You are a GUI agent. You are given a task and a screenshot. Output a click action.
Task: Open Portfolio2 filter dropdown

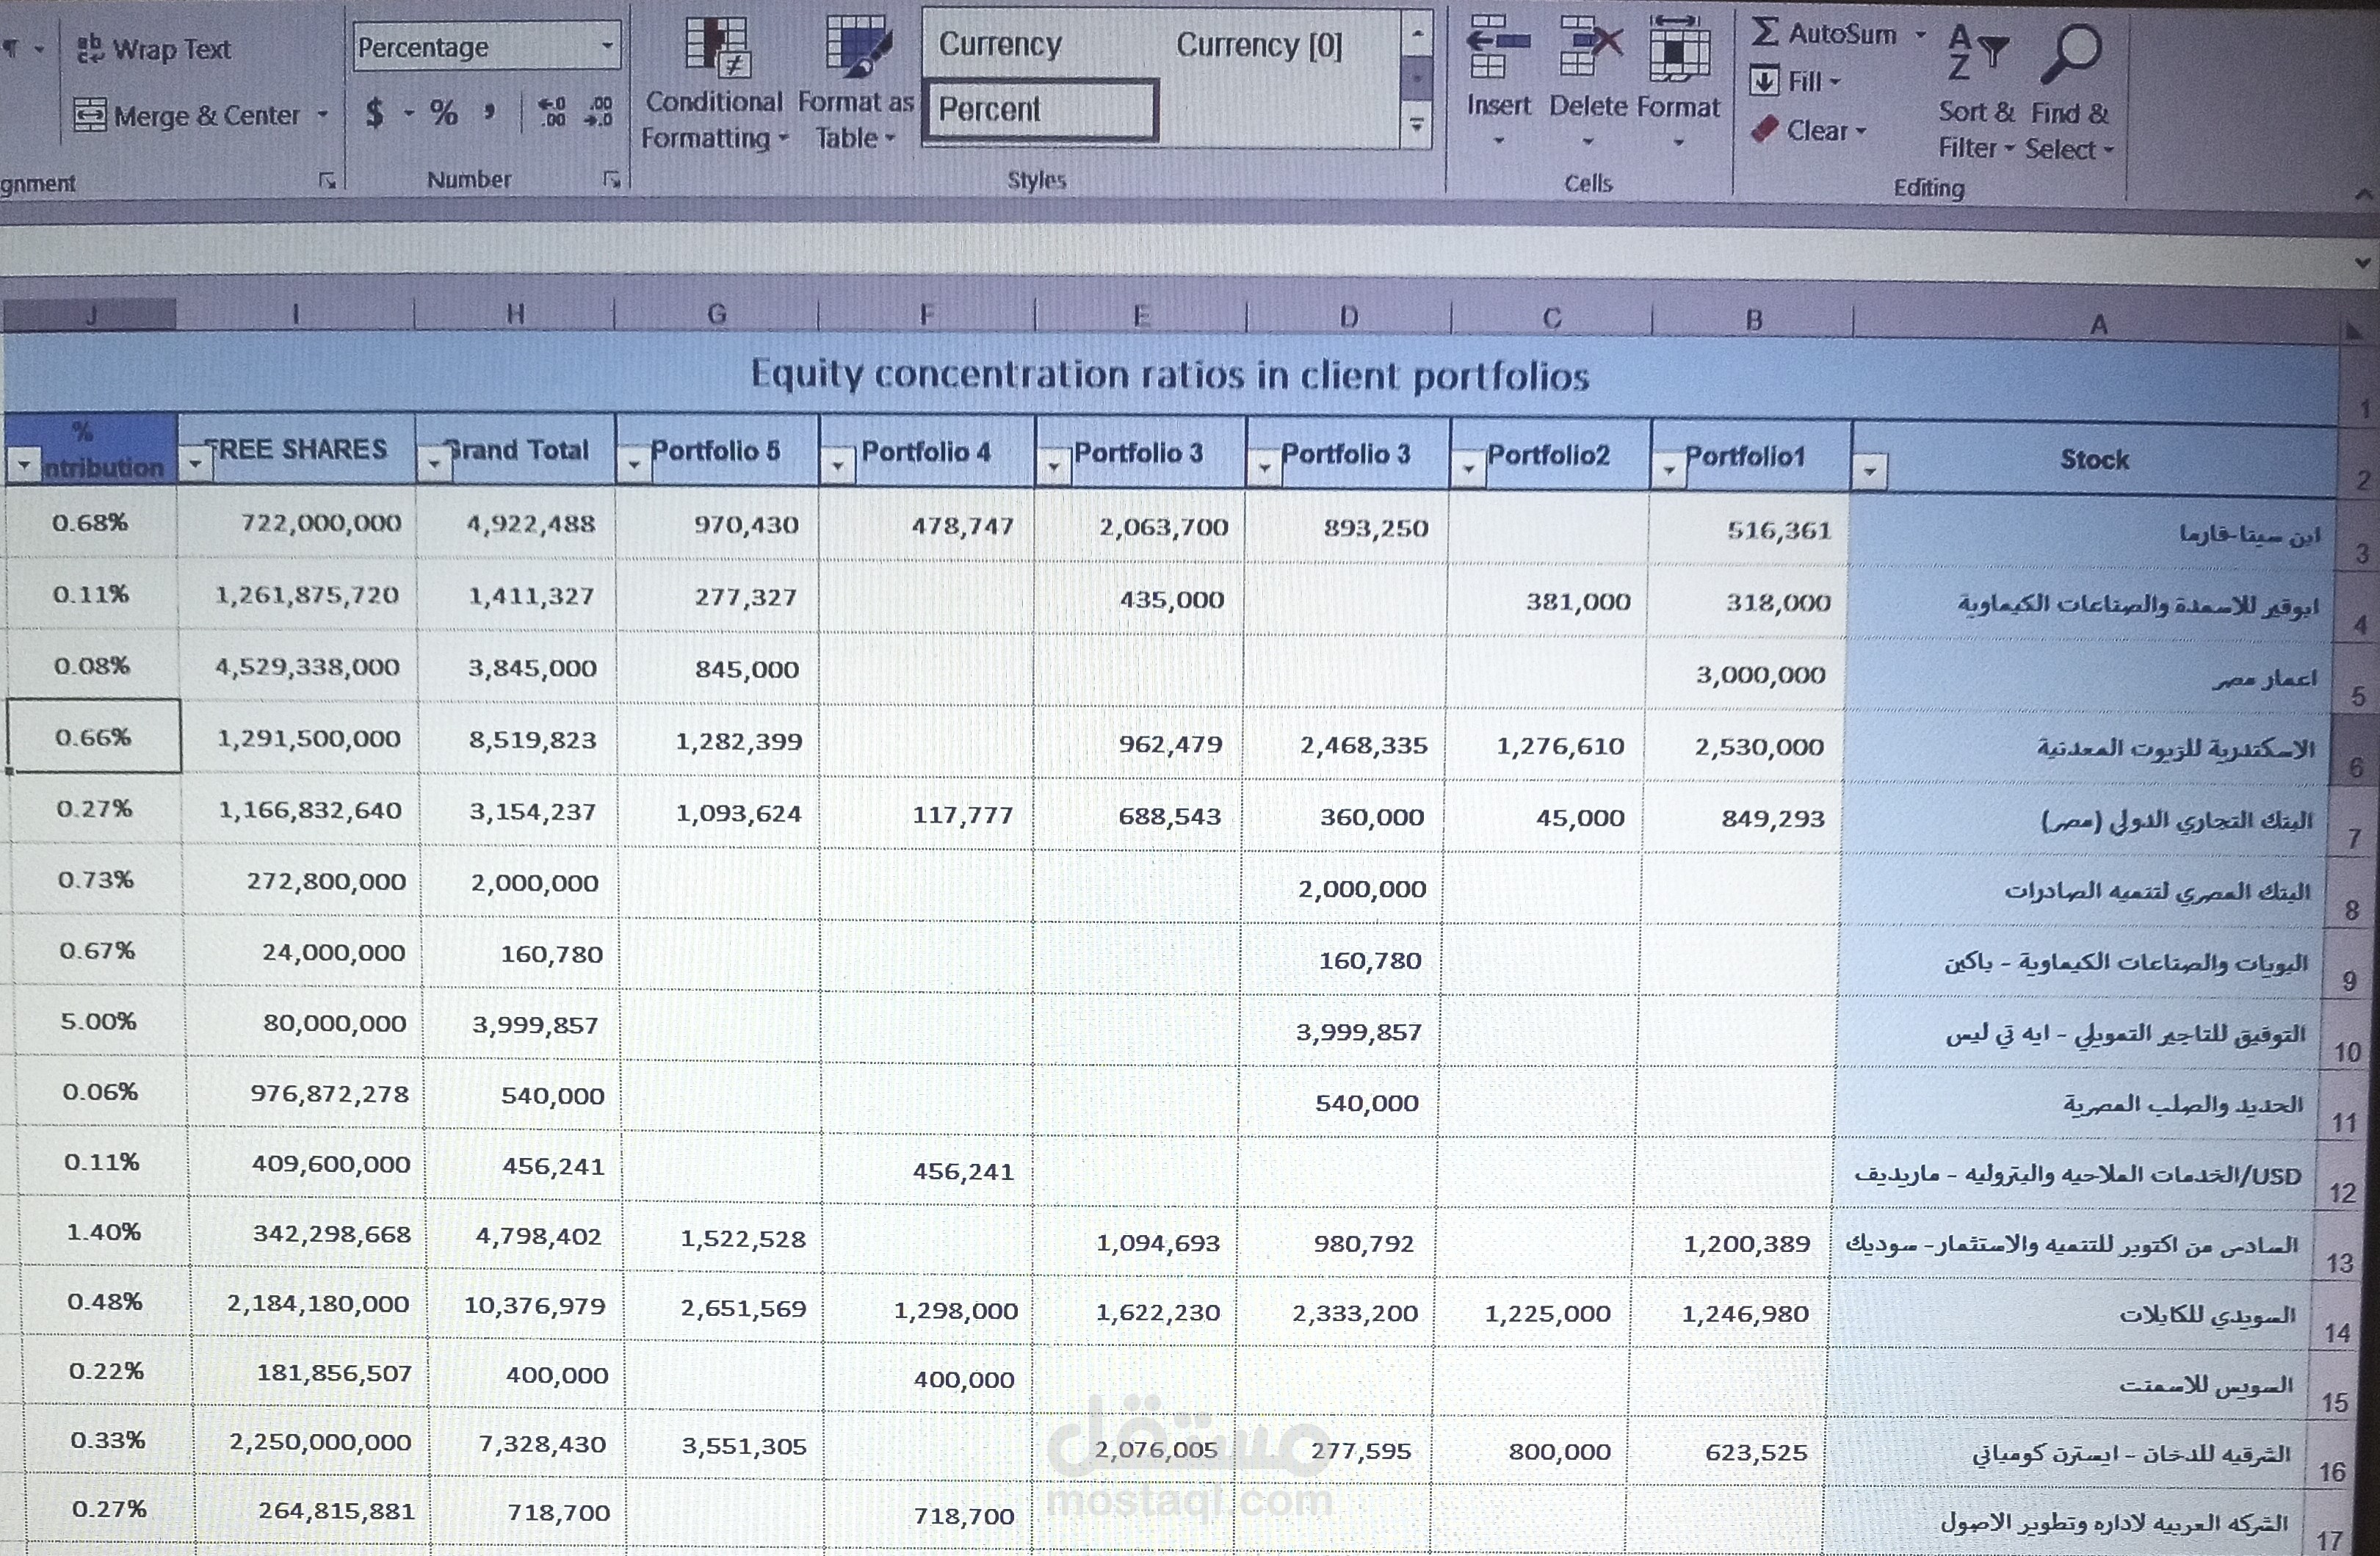(x=1467, y=468)
